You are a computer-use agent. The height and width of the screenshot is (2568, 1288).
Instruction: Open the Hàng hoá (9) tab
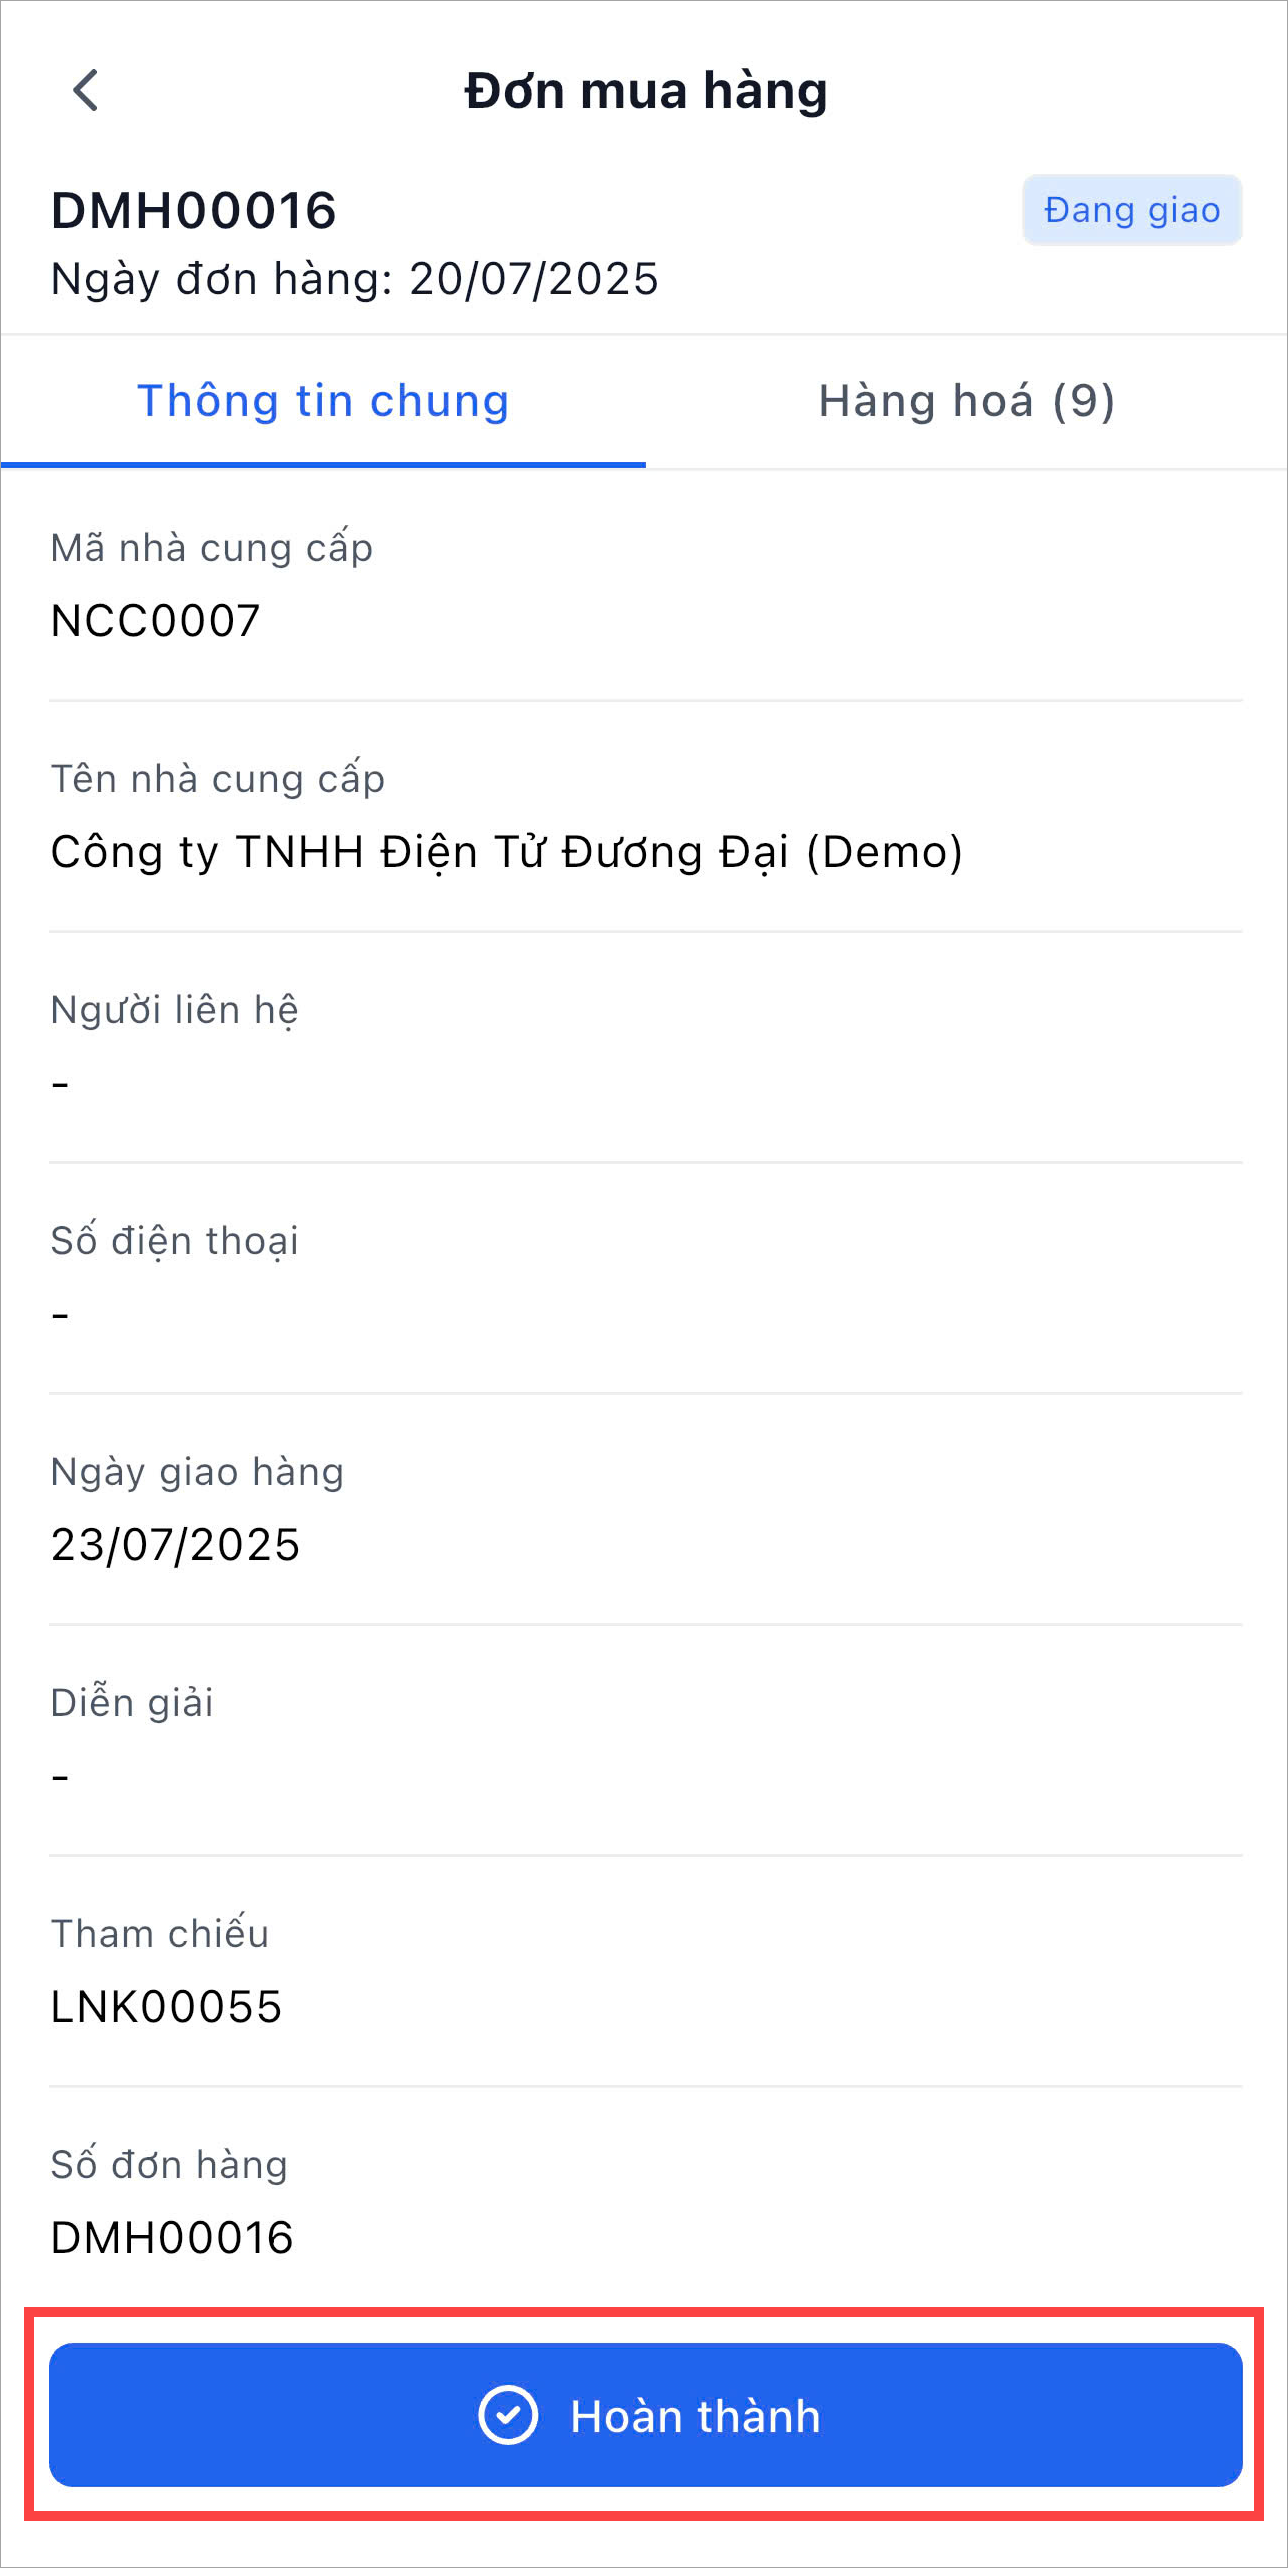[x=966, y=401]
